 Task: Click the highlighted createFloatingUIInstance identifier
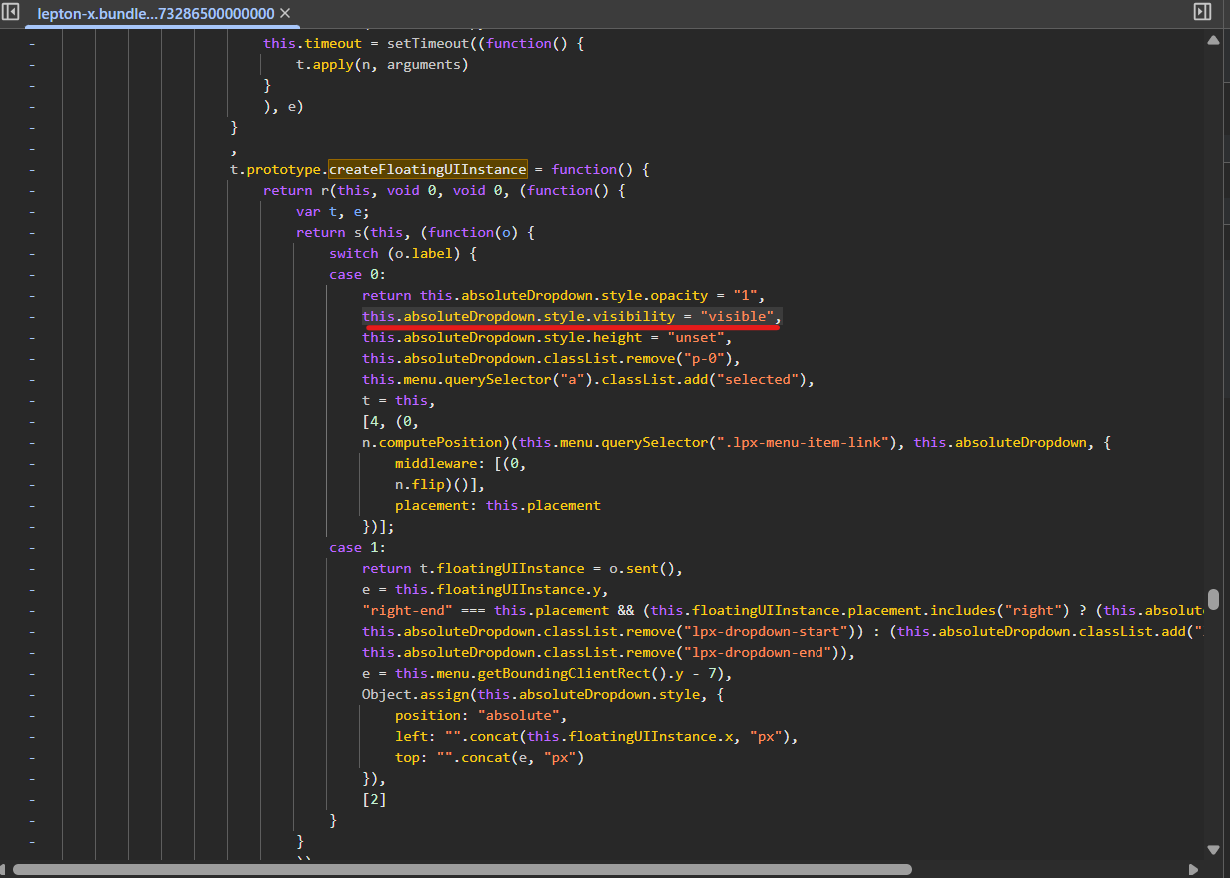click(428, 169)
